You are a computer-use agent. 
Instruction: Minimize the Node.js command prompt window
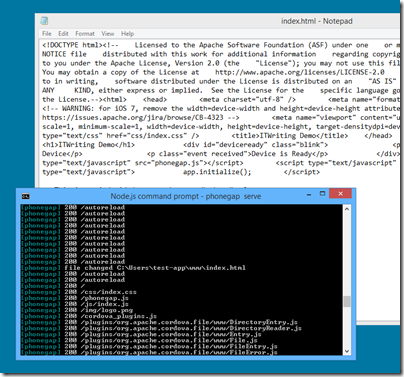(x=309, y=194)
